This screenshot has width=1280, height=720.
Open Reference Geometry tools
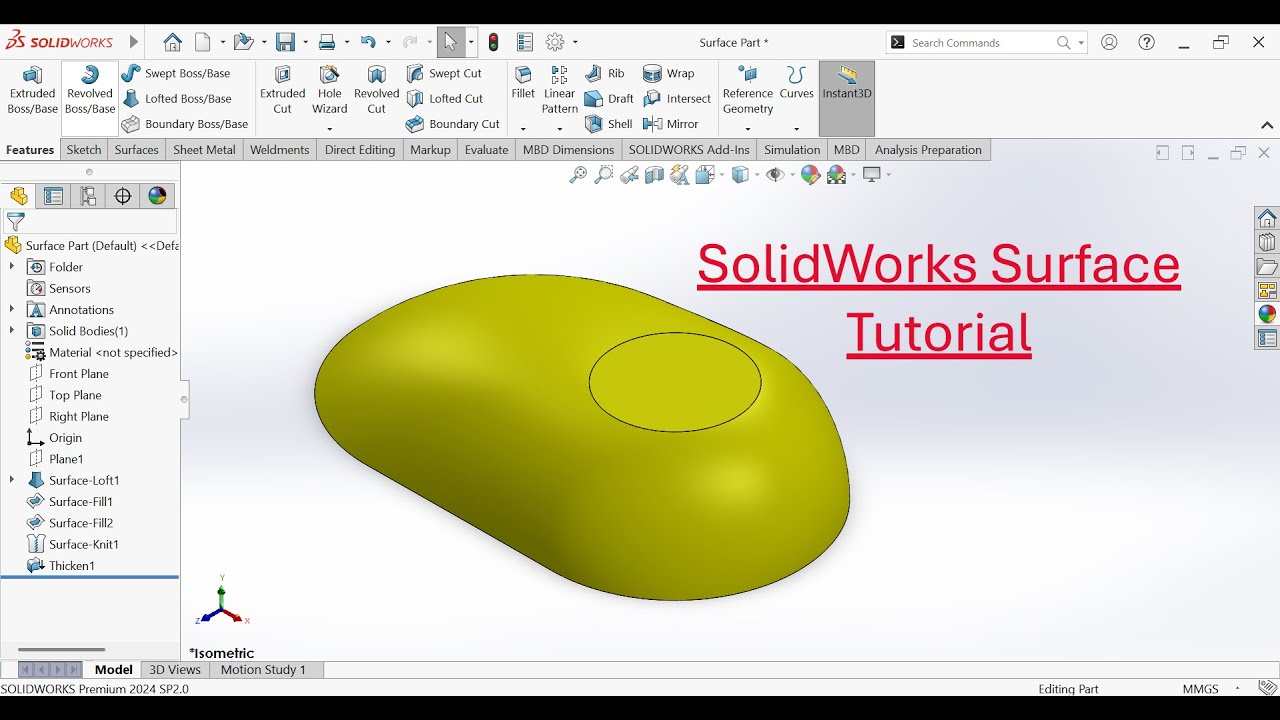tap(748, 92)
